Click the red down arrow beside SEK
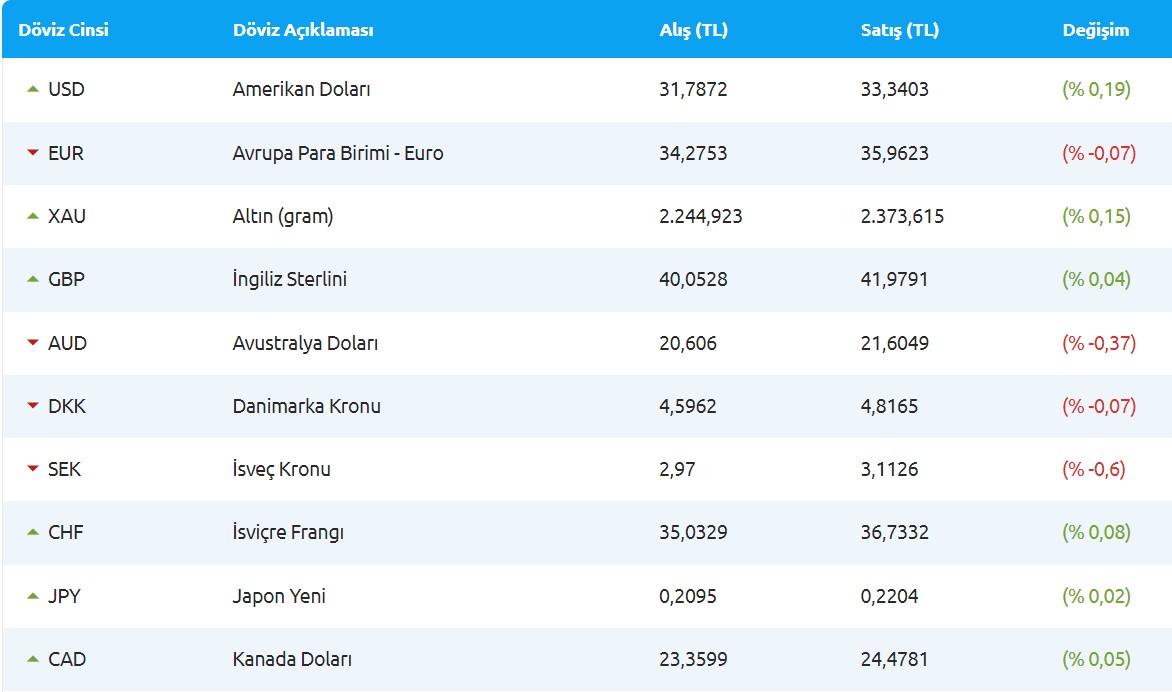The height and width of the screenshot is (692, 1172). coord(33,469)
